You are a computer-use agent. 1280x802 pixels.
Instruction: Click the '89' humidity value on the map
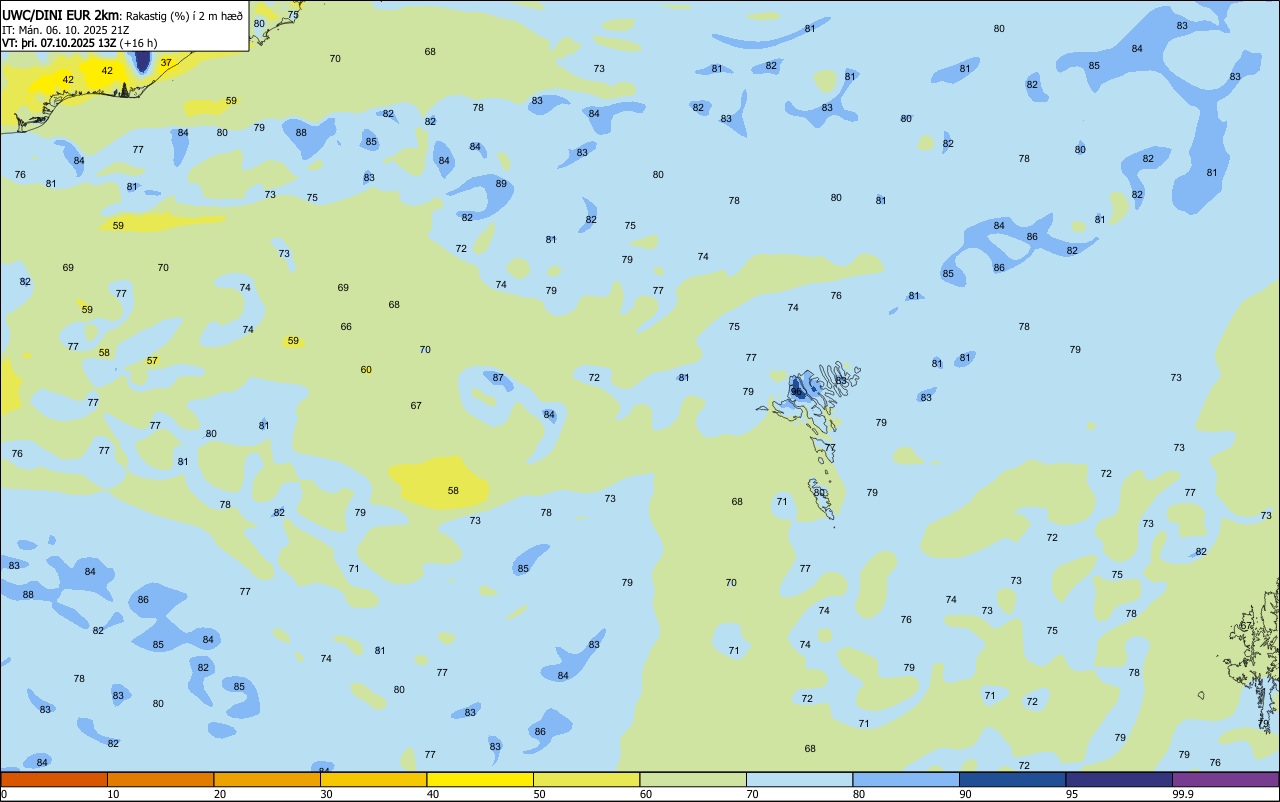click(501, 183)
